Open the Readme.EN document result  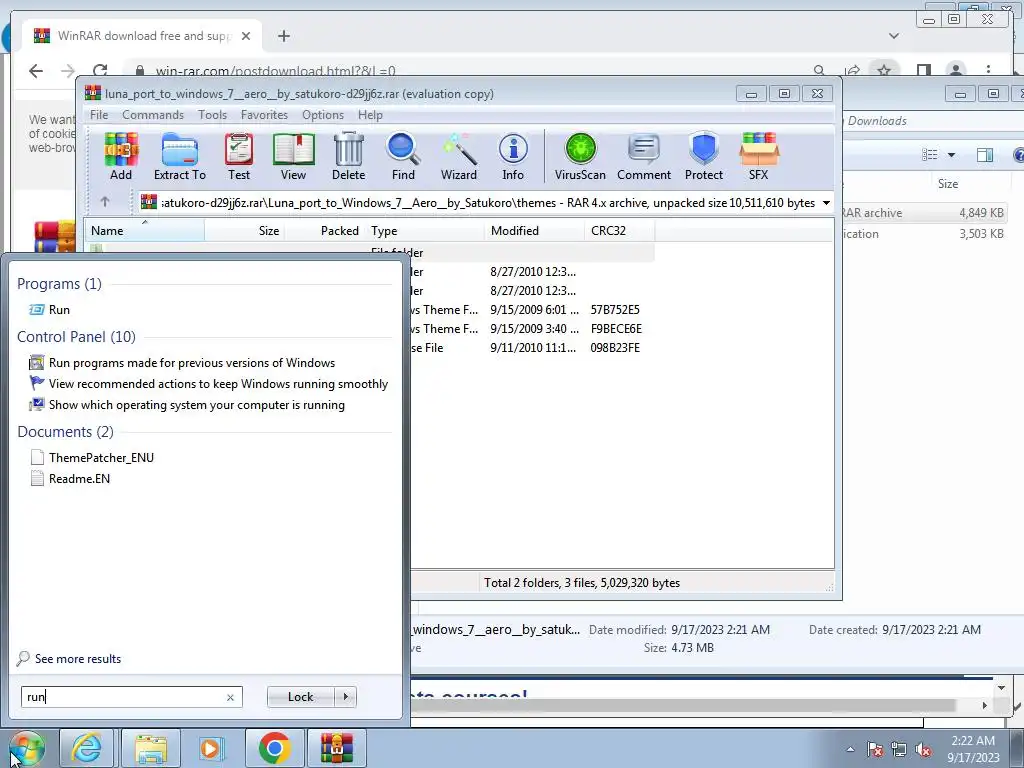pos(70,479)
